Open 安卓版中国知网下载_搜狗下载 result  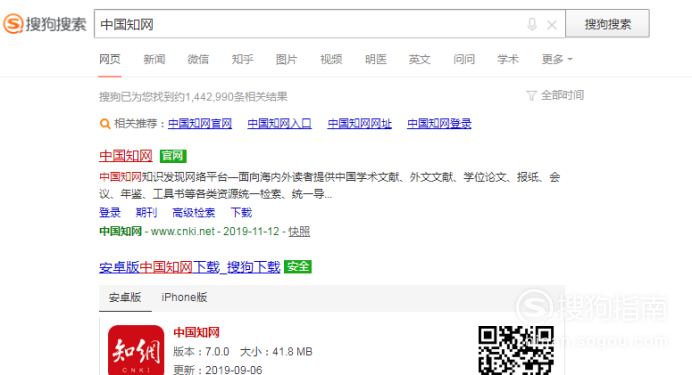click(190, 267)
